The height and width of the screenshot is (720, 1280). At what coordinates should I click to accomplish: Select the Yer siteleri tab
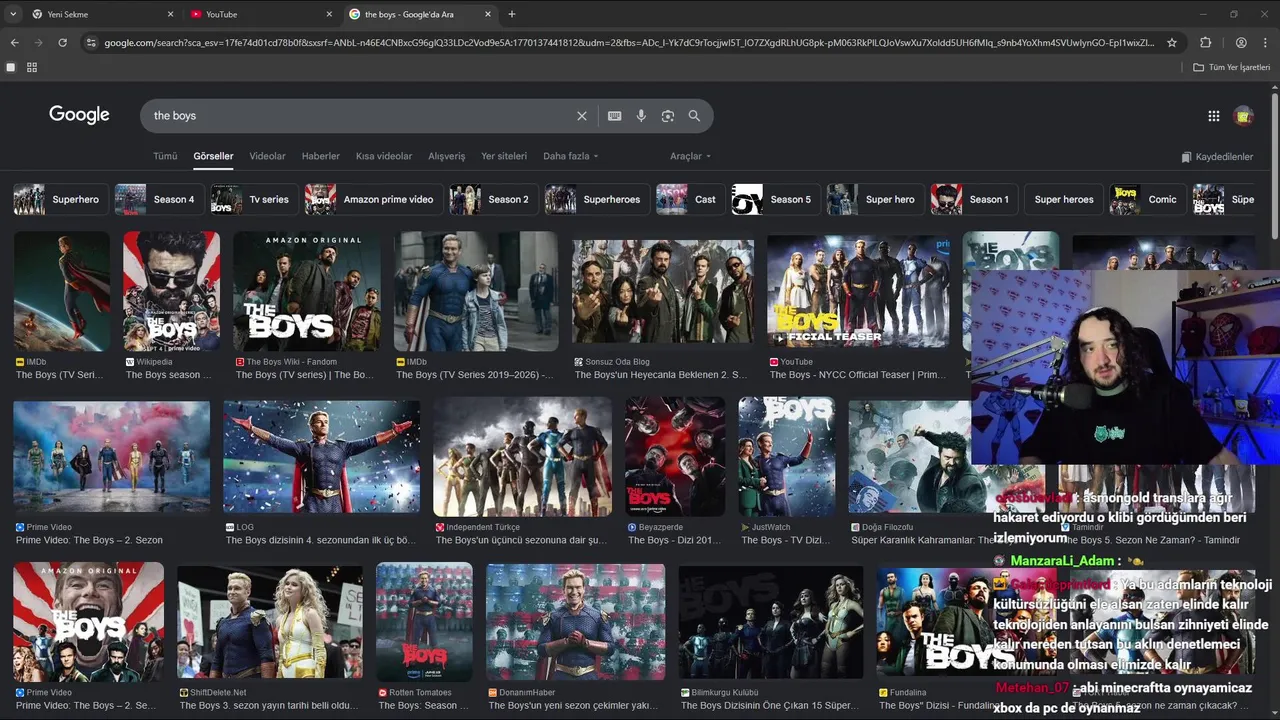(x=504, y=156)
